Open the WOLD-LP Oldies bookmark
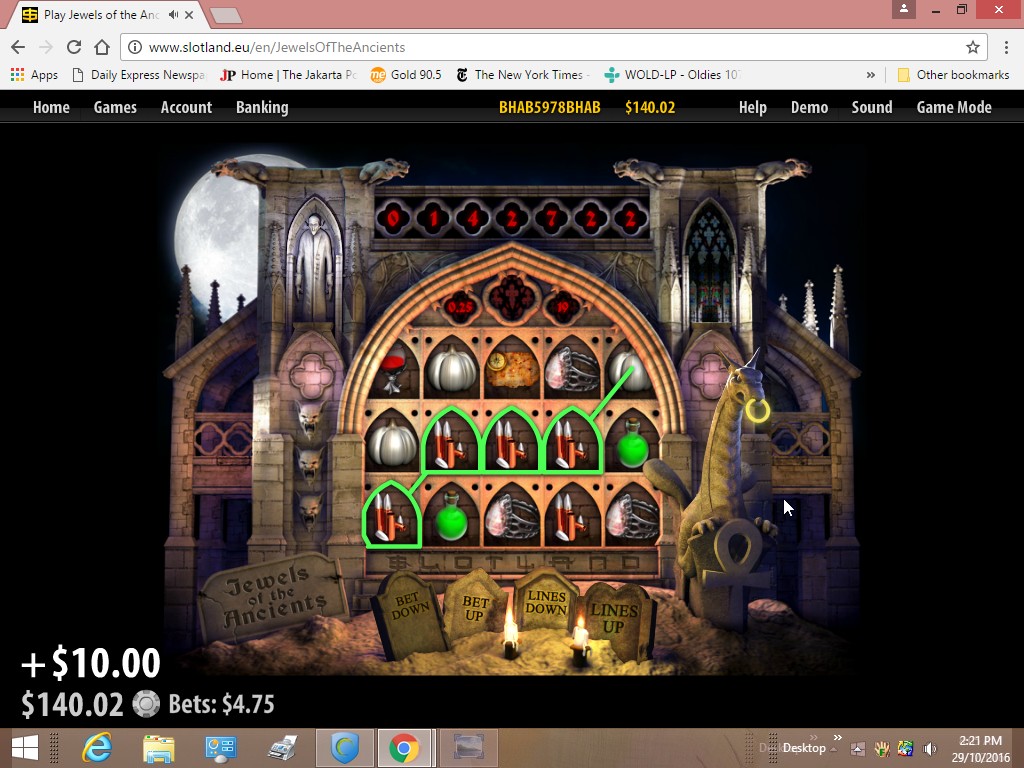 coord(672,74)
